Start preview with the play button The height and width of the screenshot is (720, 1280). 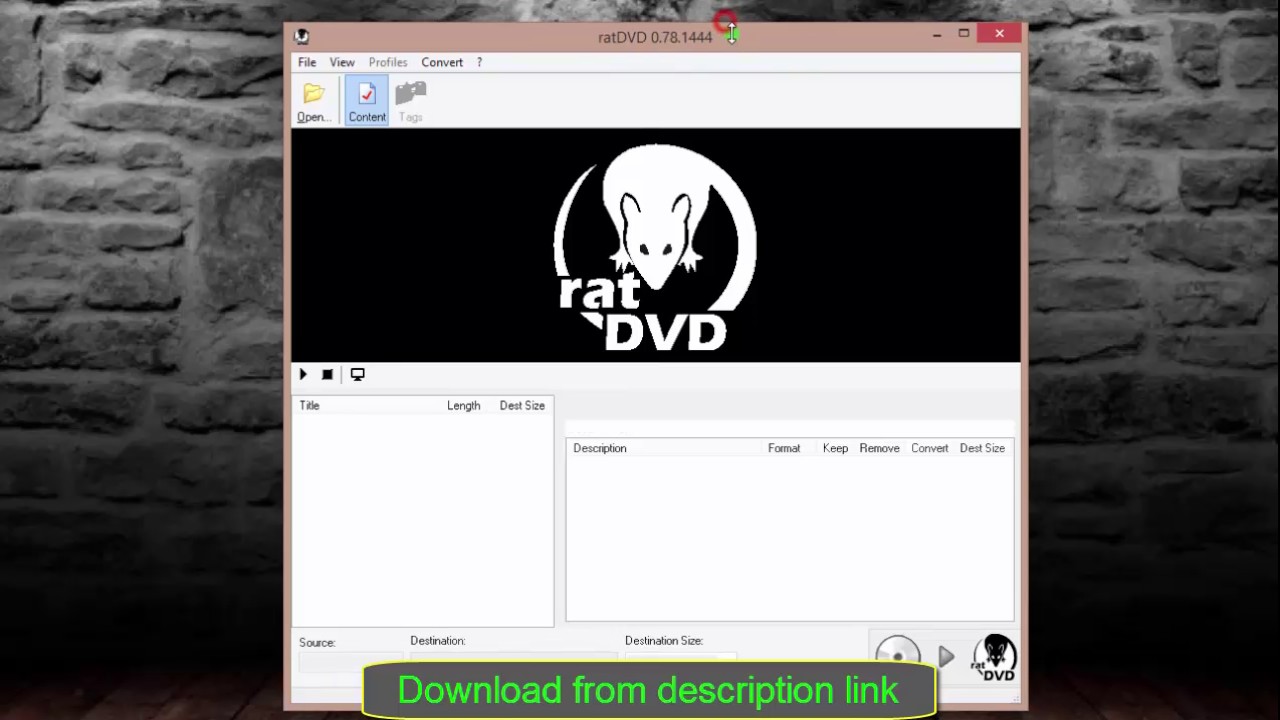[x=303, y=374]
